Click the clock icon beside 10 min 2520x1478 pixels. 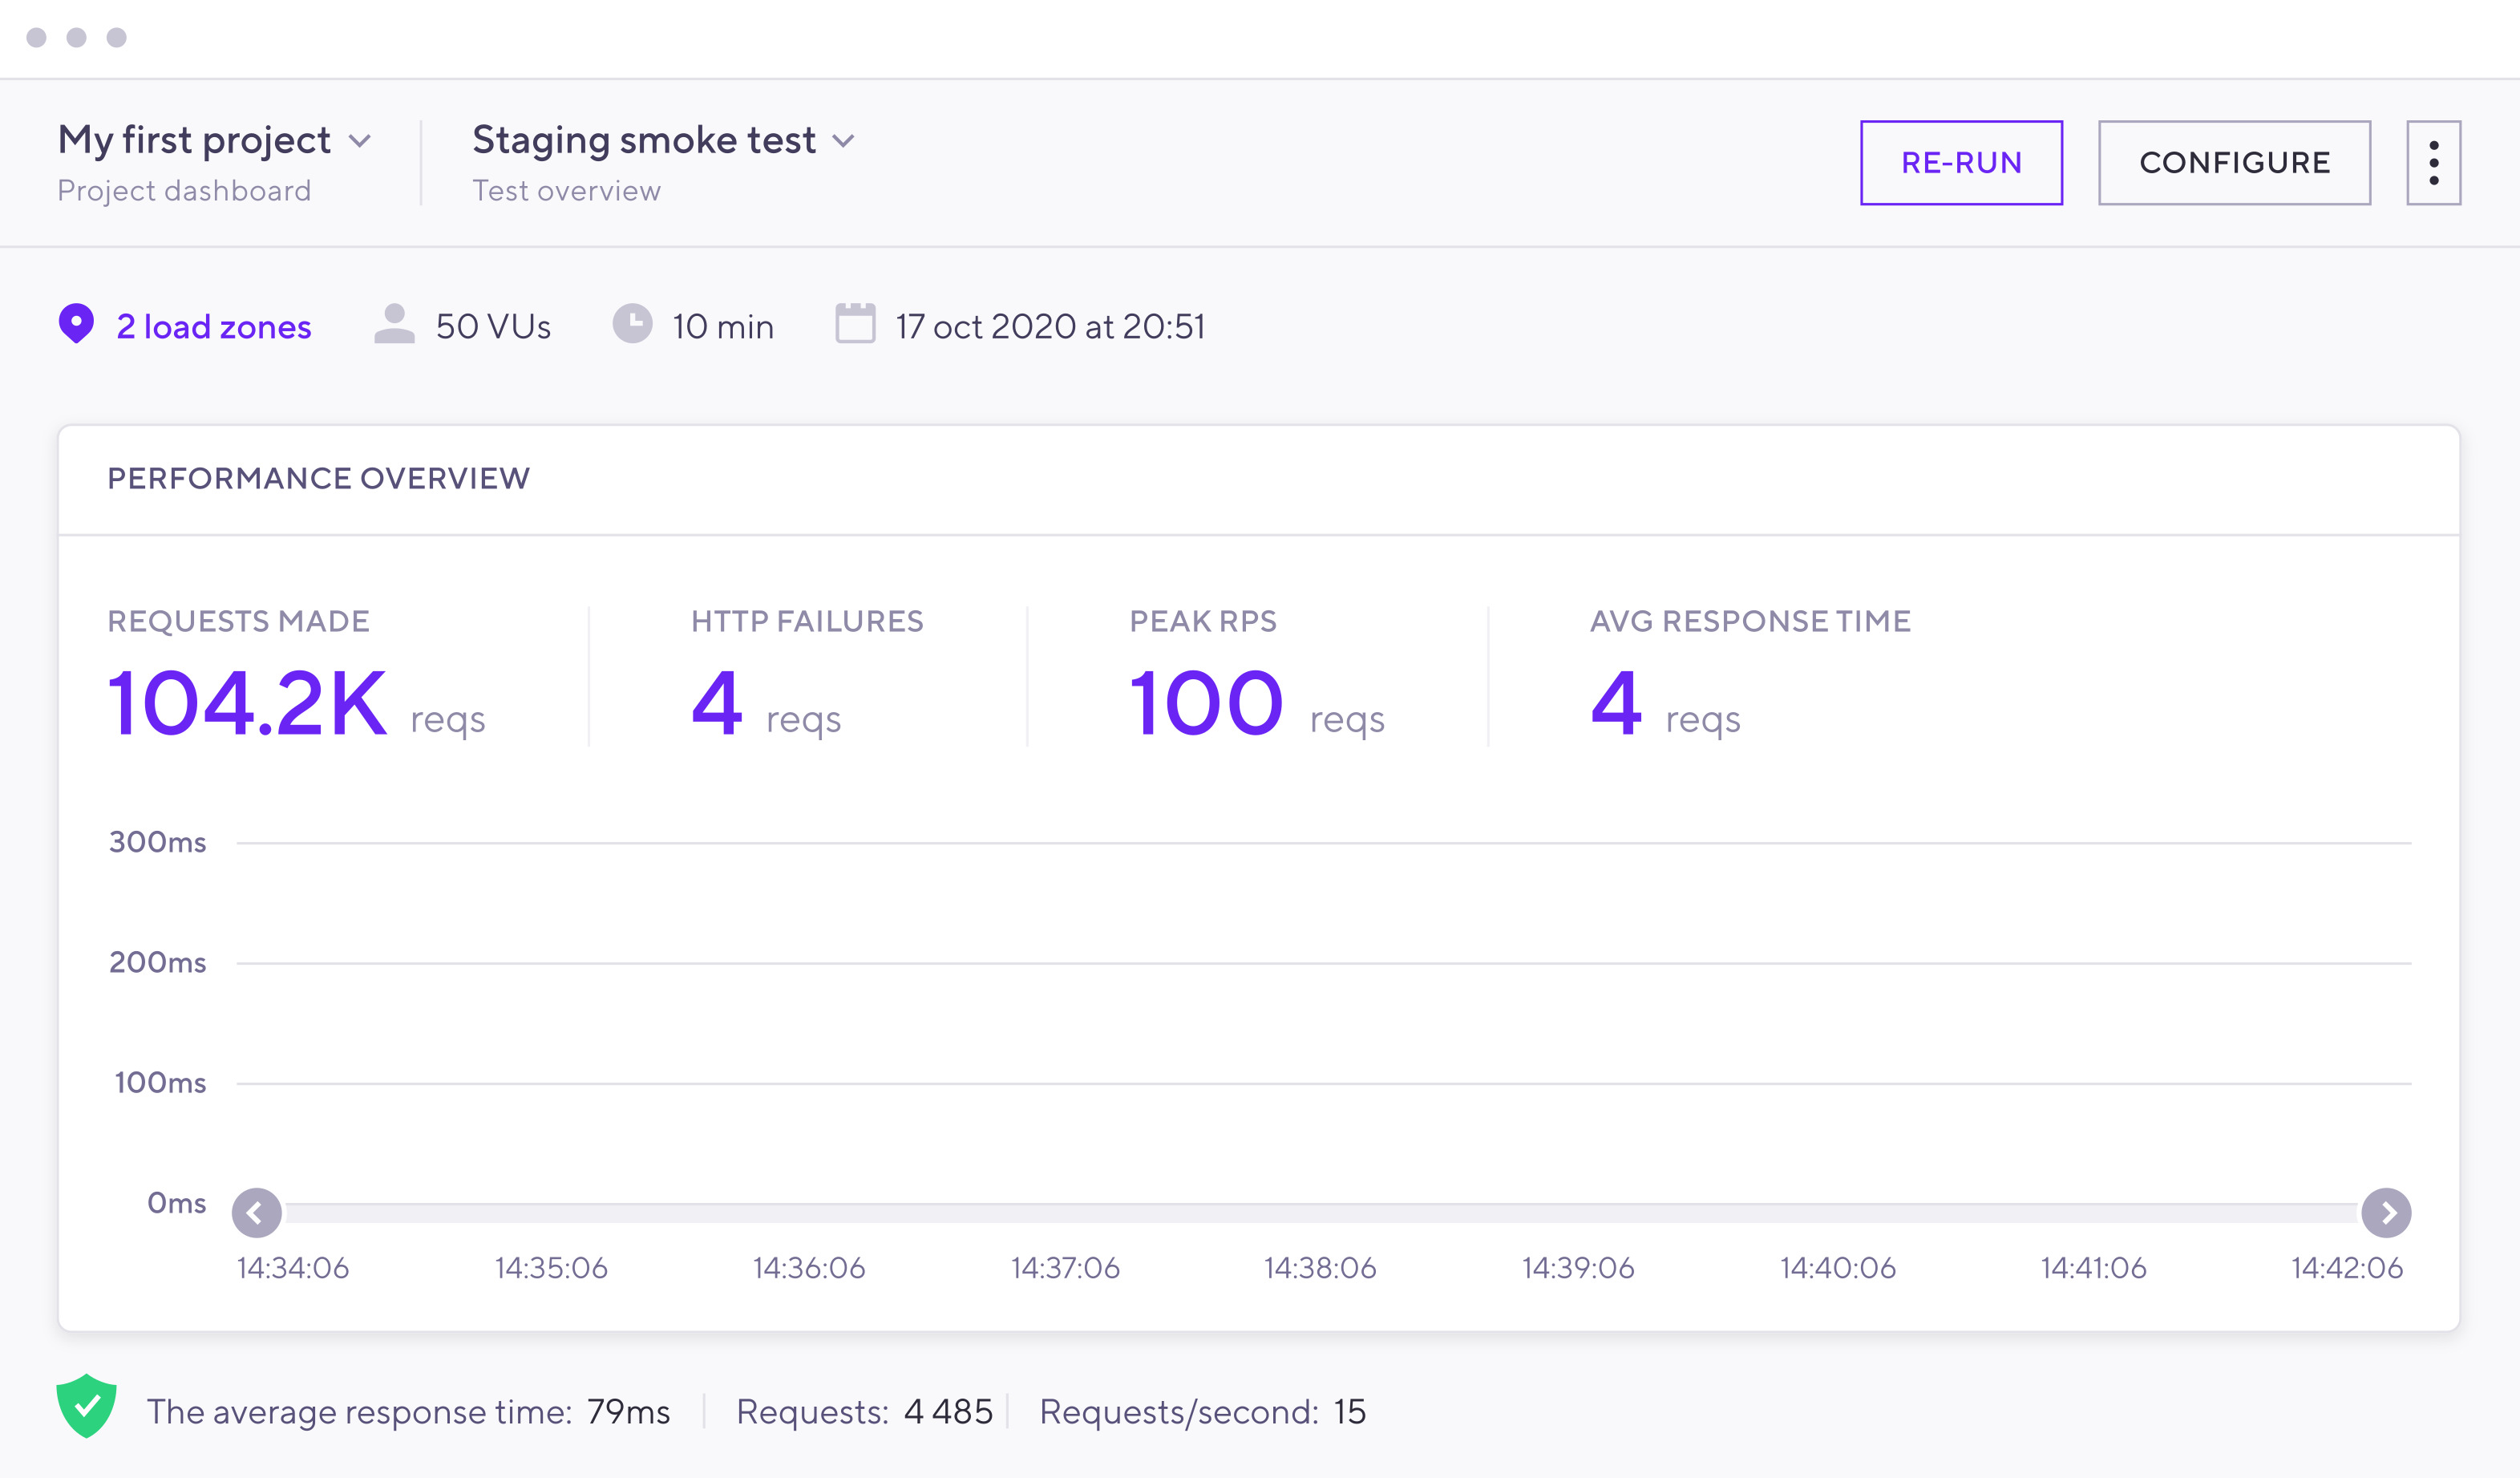point(632,324)
